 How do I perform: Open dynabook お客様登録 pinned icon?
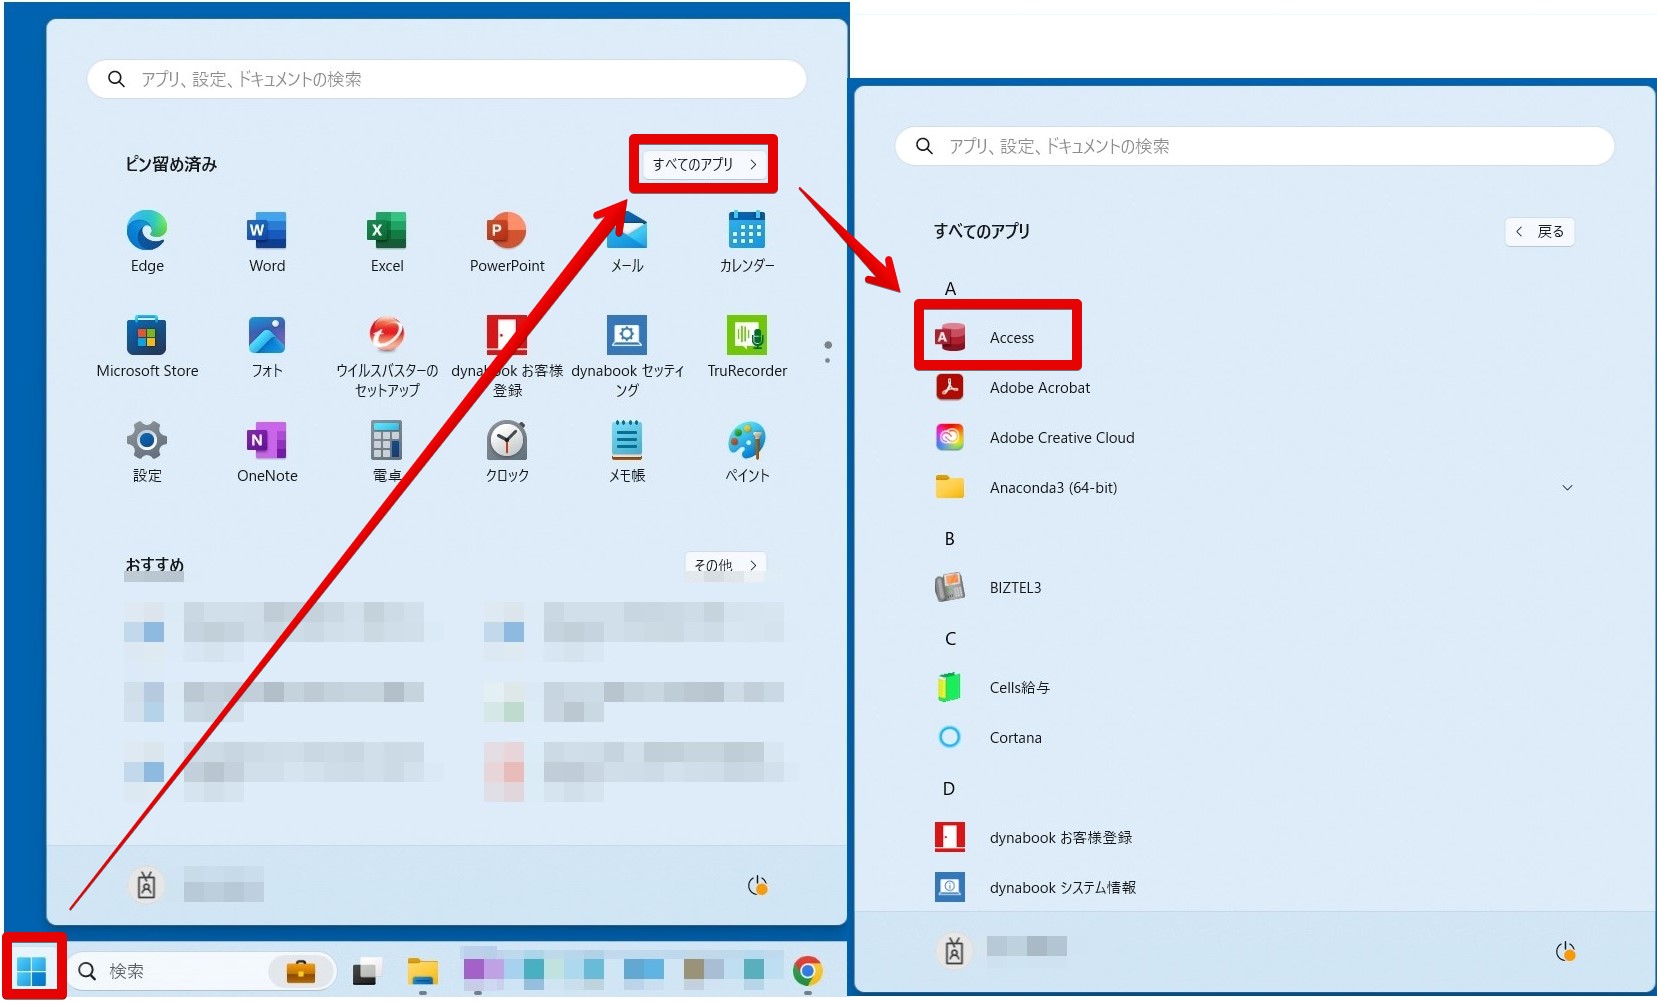[507, 356]
